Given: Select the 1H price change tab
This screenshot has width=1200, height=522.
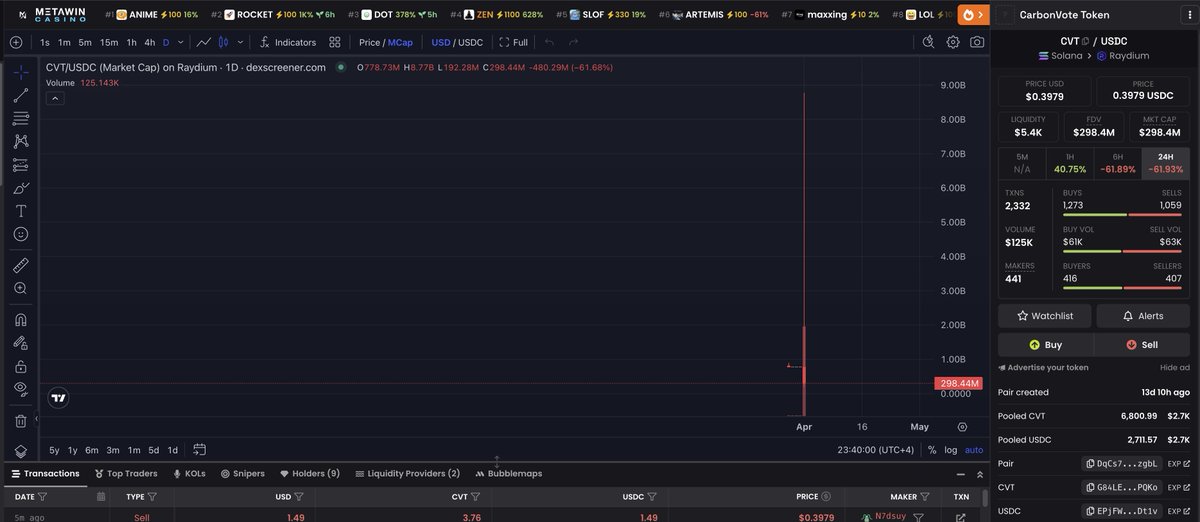Looking at the screenshot, I should 1069,164.
